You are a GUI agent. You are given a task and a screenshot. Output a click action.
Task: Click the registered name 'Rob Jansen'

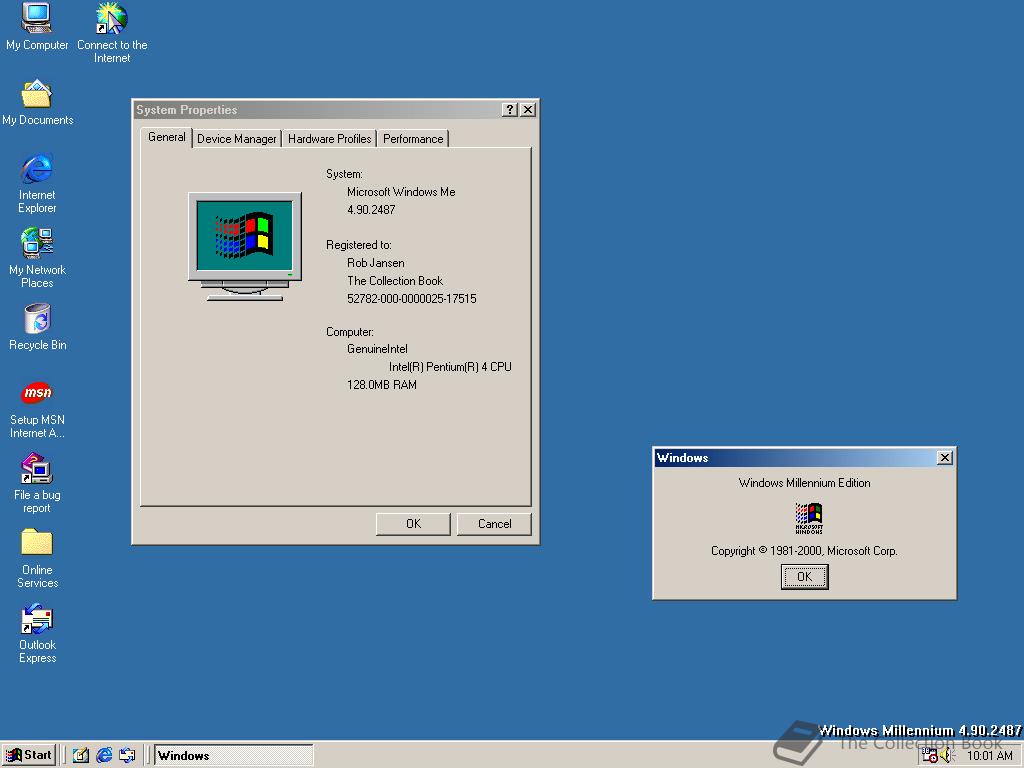pos(376,263)
